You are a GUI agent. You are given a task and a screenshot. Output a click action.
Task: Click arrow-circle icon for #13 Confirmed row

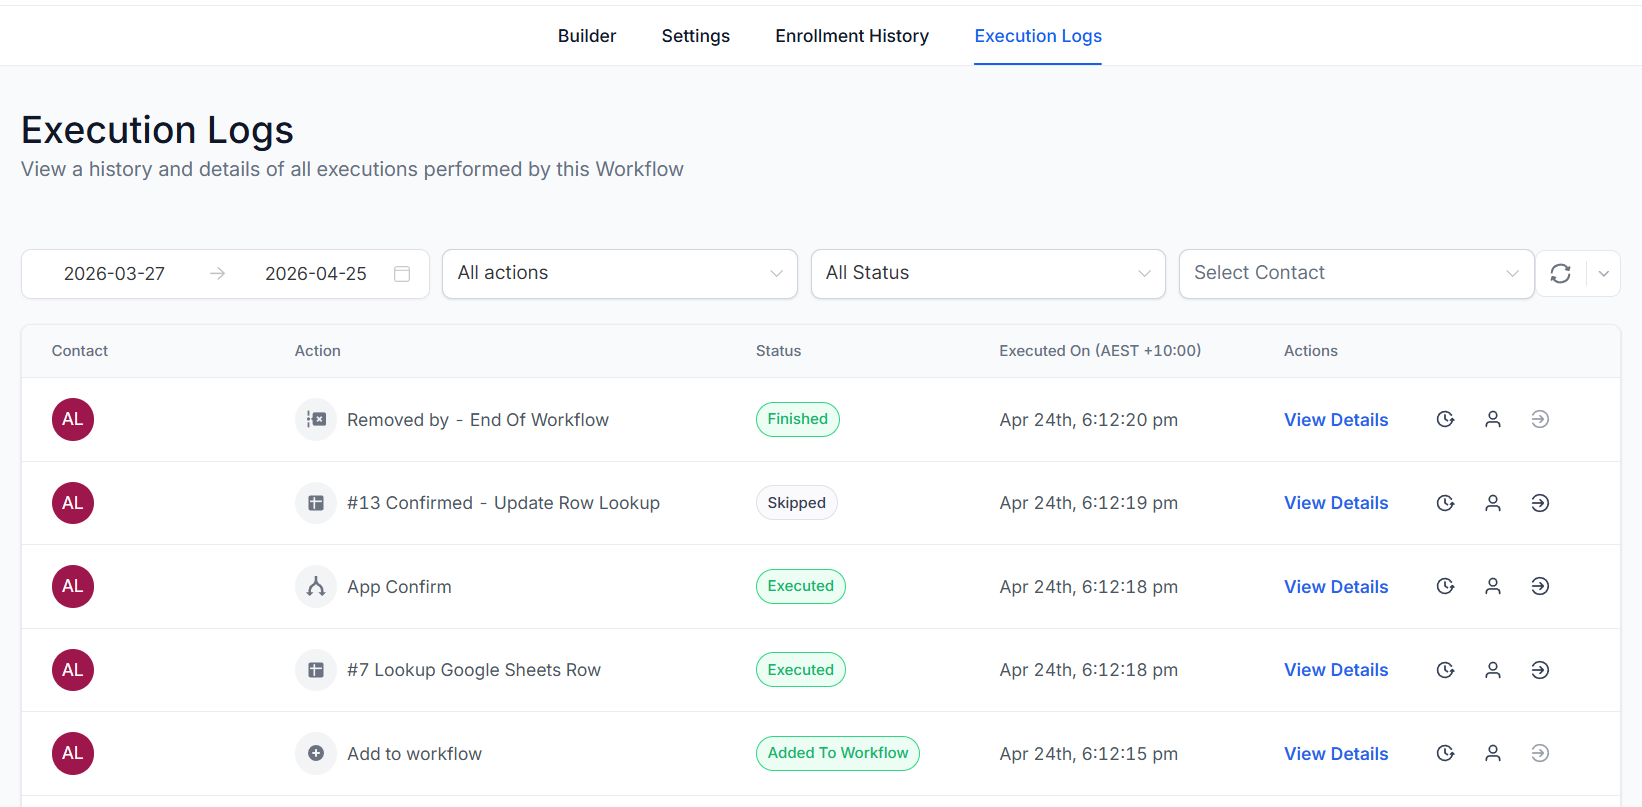pos(1540,503)
